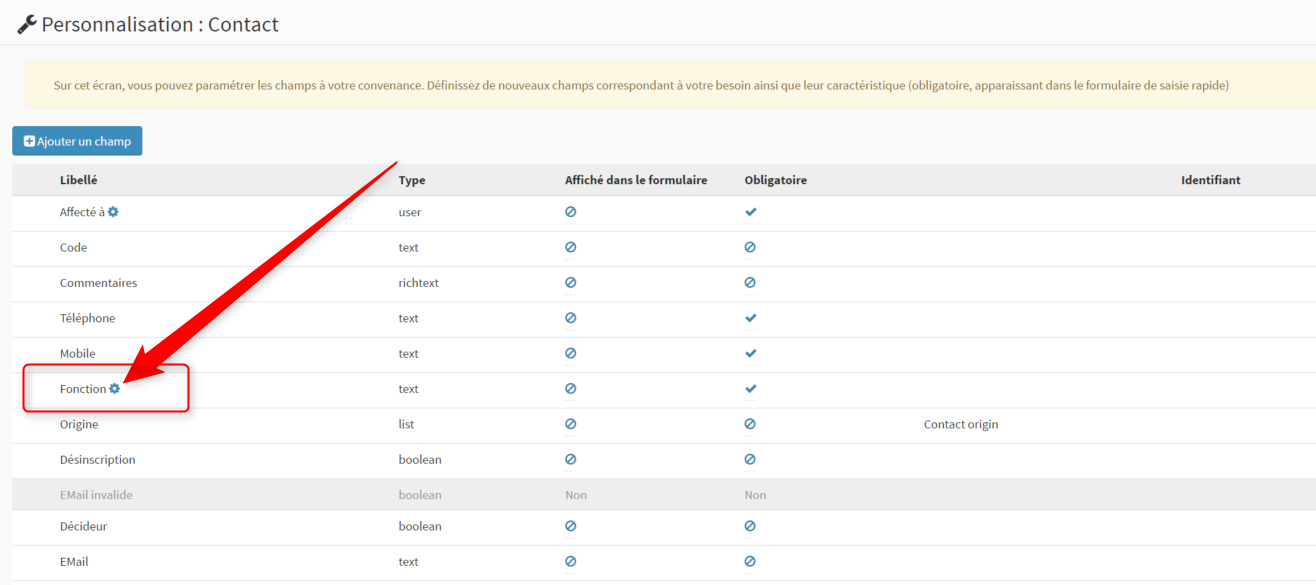Toggle form display for the Commentaires row
The width and height of the screenshot is (1316, 585).
point(570,283)
